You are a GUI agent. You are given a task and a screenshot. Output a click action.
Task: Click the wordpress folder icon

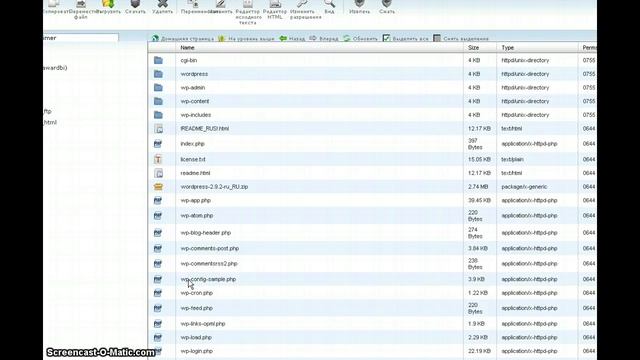click(x=158, y=74)
